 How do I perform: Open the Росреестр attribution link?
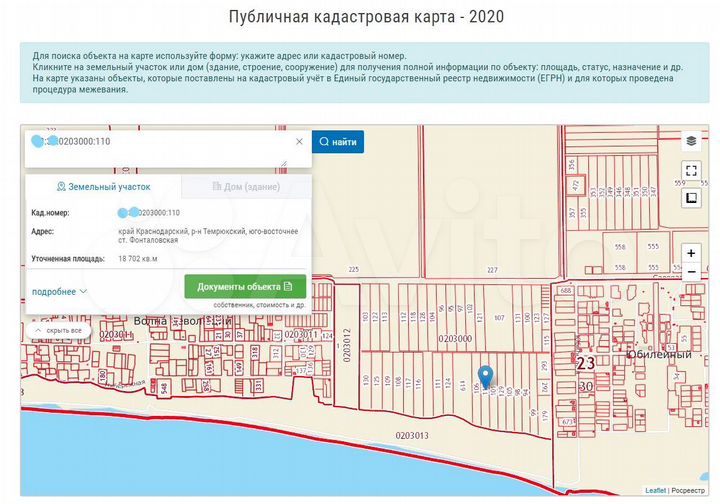click(688, 490)
